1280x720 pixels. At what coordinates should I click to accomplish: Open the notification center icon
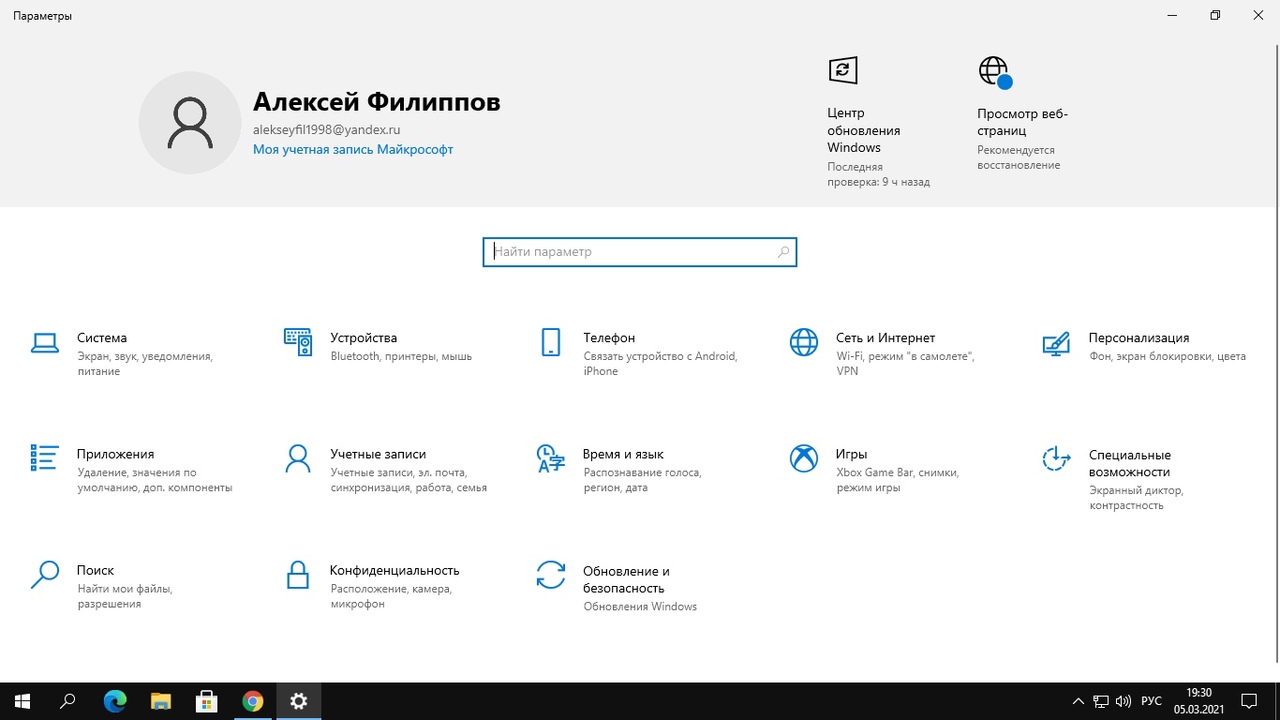[1249, 701]
